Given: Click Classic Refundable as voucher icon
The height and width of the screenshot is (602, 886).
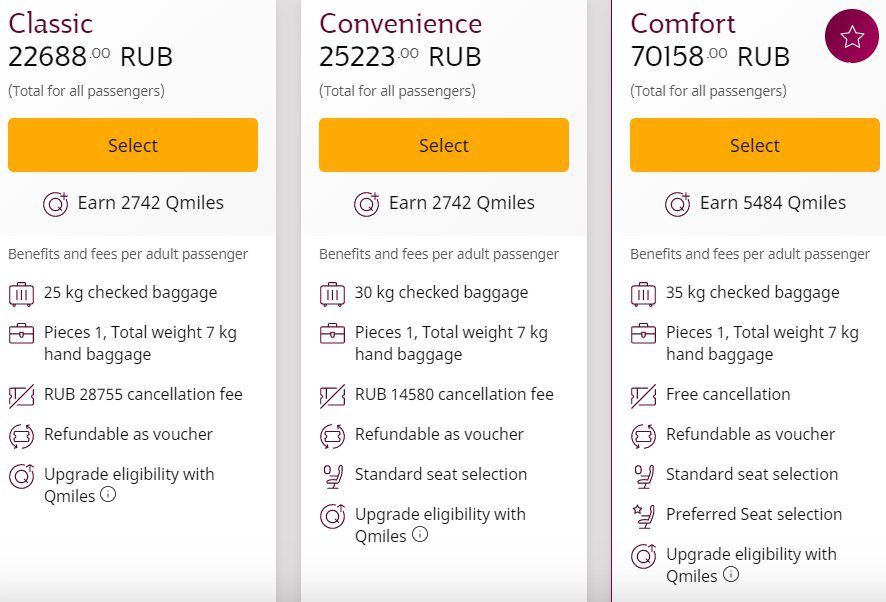Looking at the screenshot, I should (21, 436).
